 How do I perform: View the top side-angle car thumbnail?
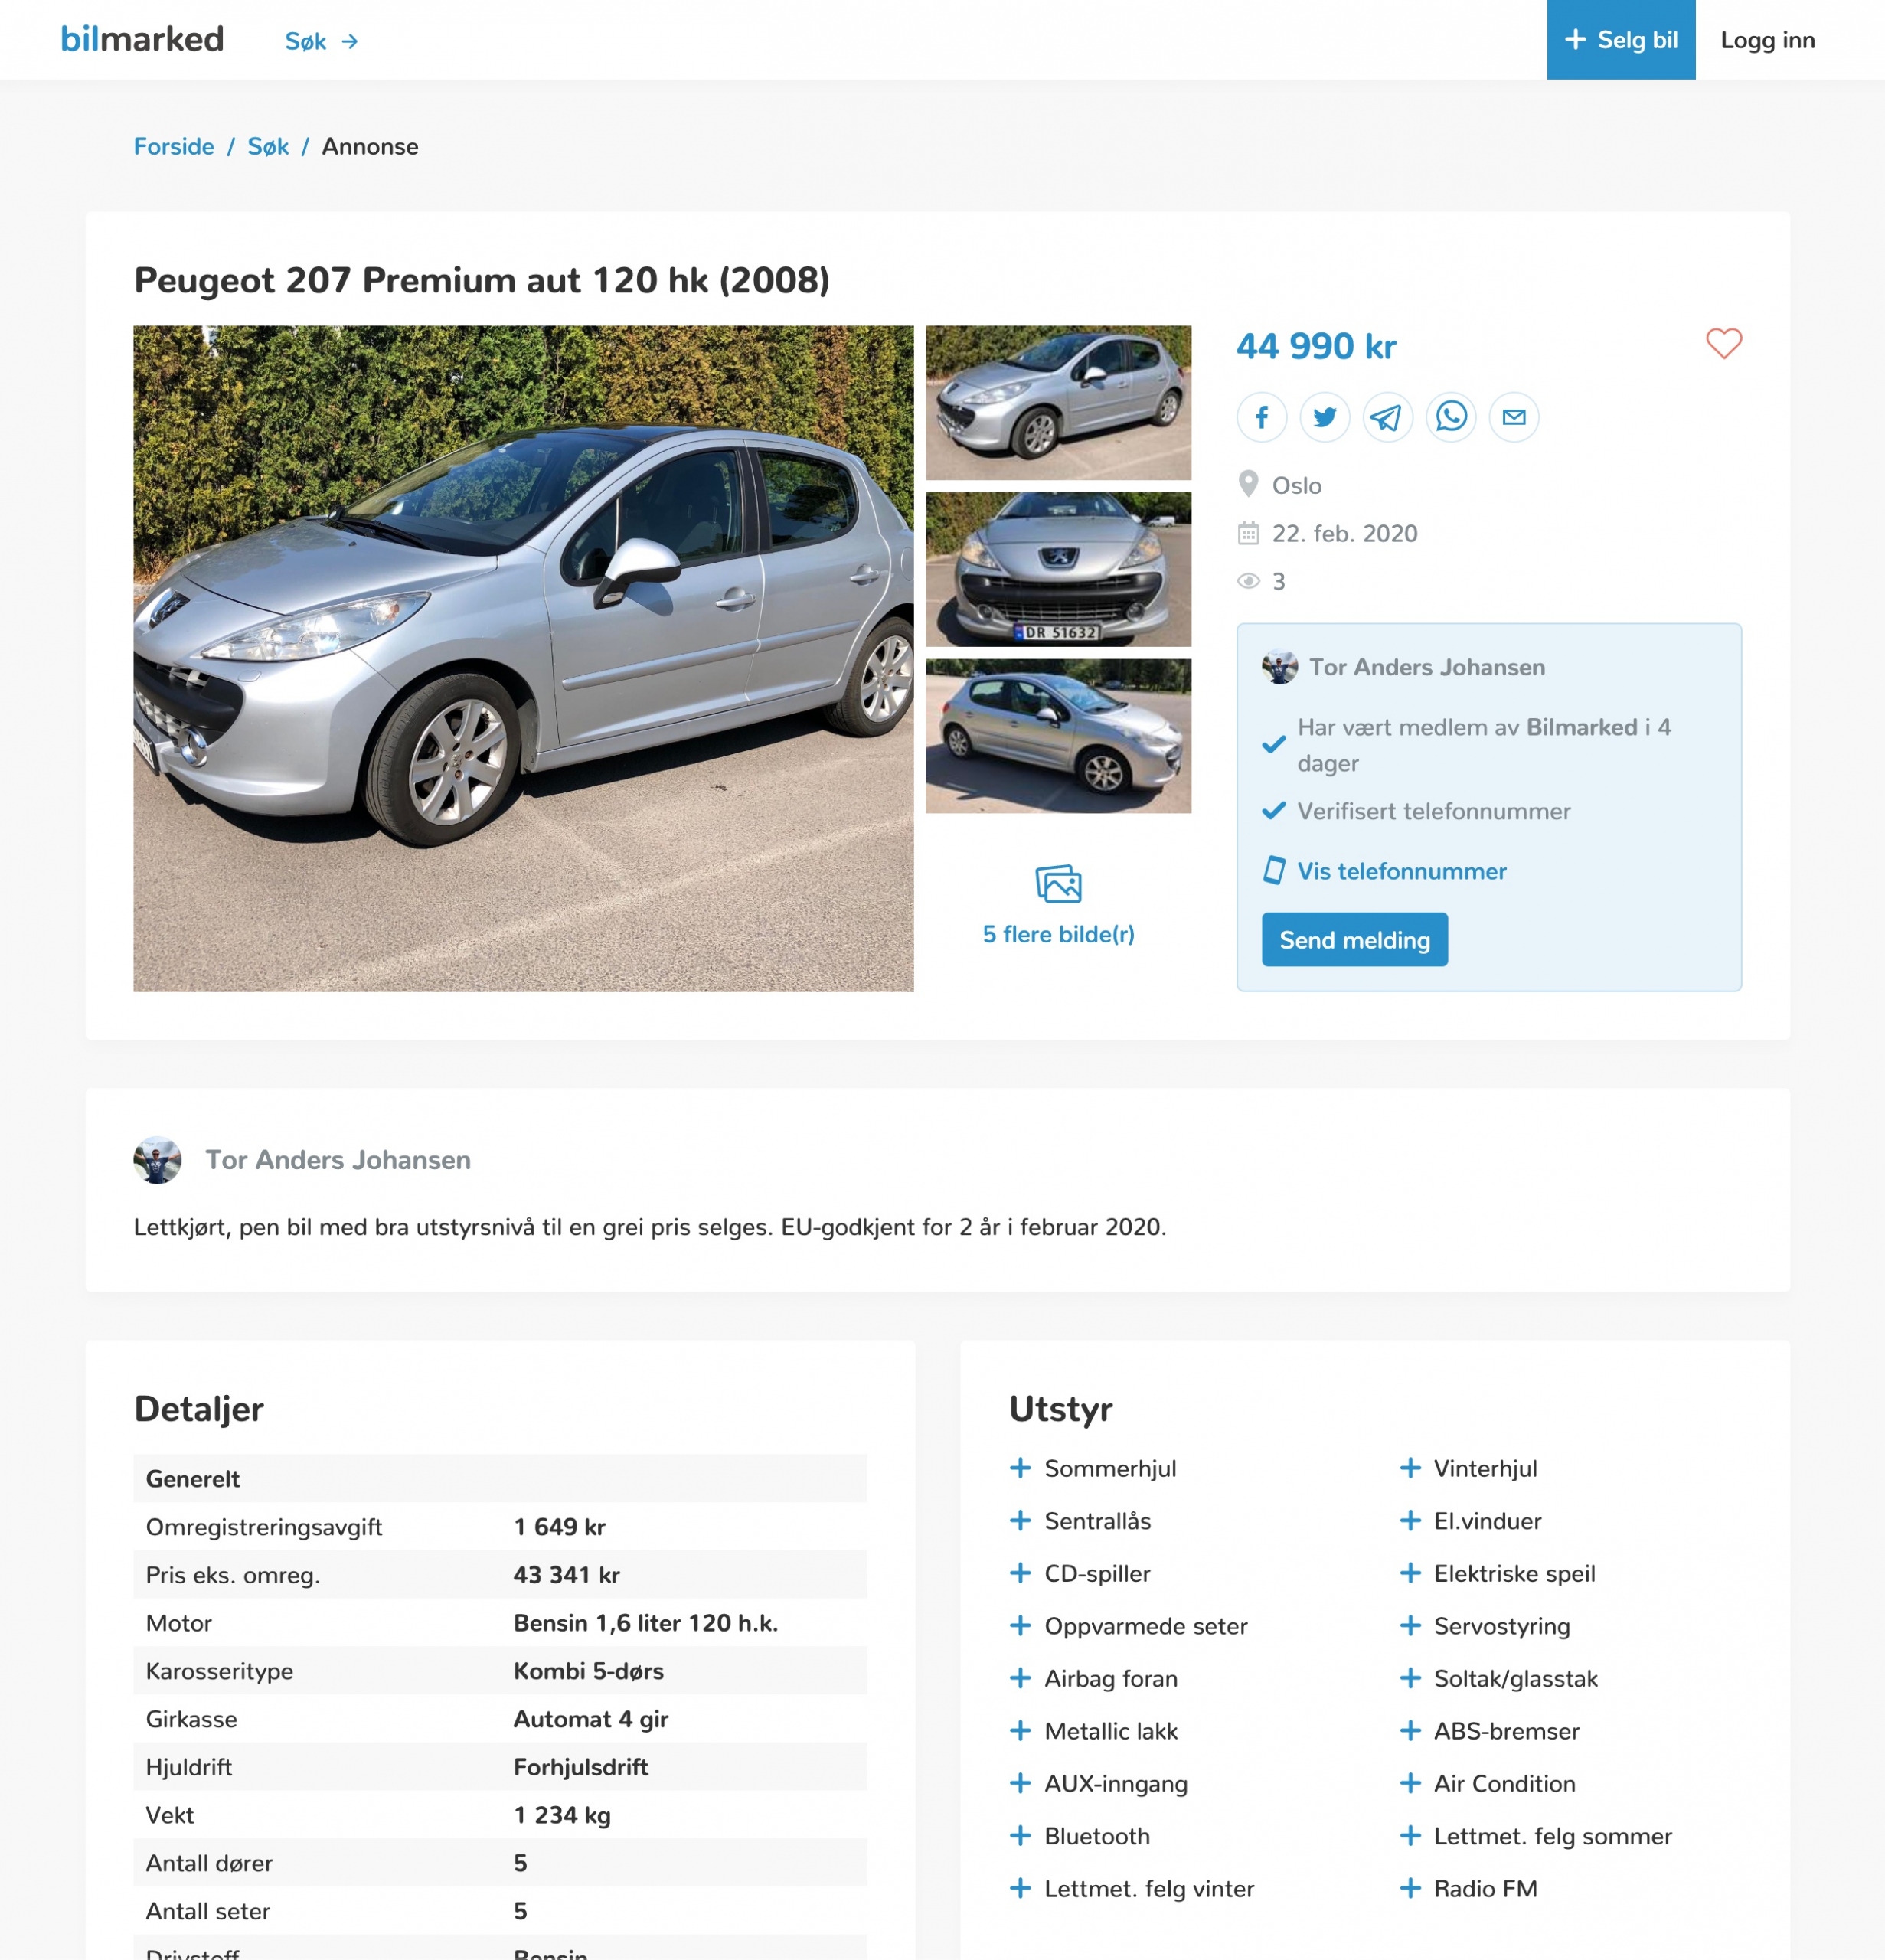point(1058,403)
